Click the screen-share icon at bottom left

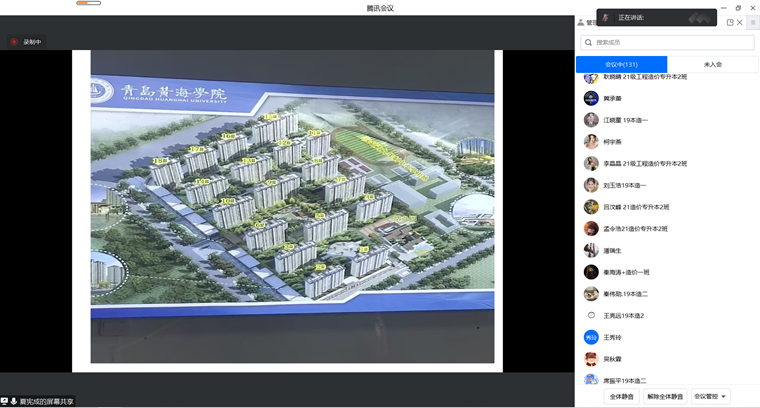(x=4, y=401)
